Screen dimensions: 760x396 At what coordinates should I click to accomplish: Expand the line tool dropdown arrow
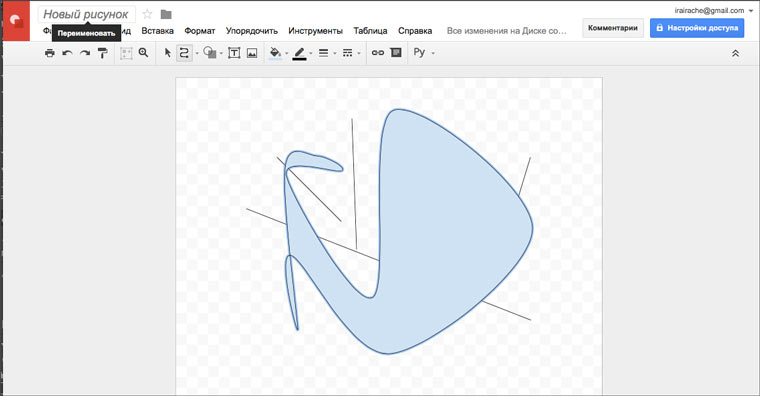tap(197, 53)
